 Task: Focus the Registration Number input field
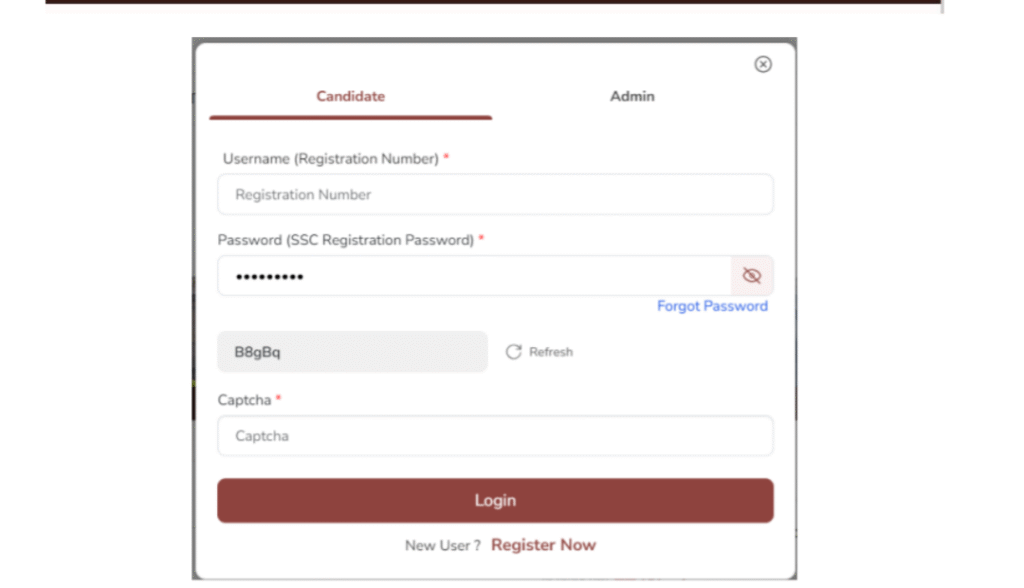[x=495, y=195]
